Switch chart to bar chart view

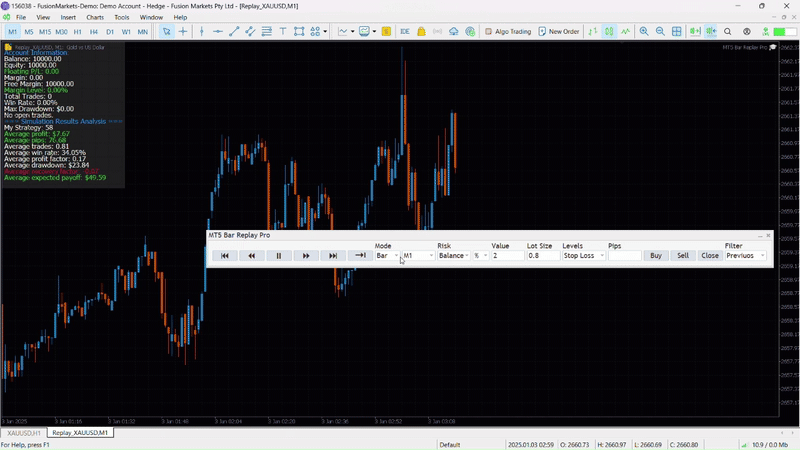593,32
